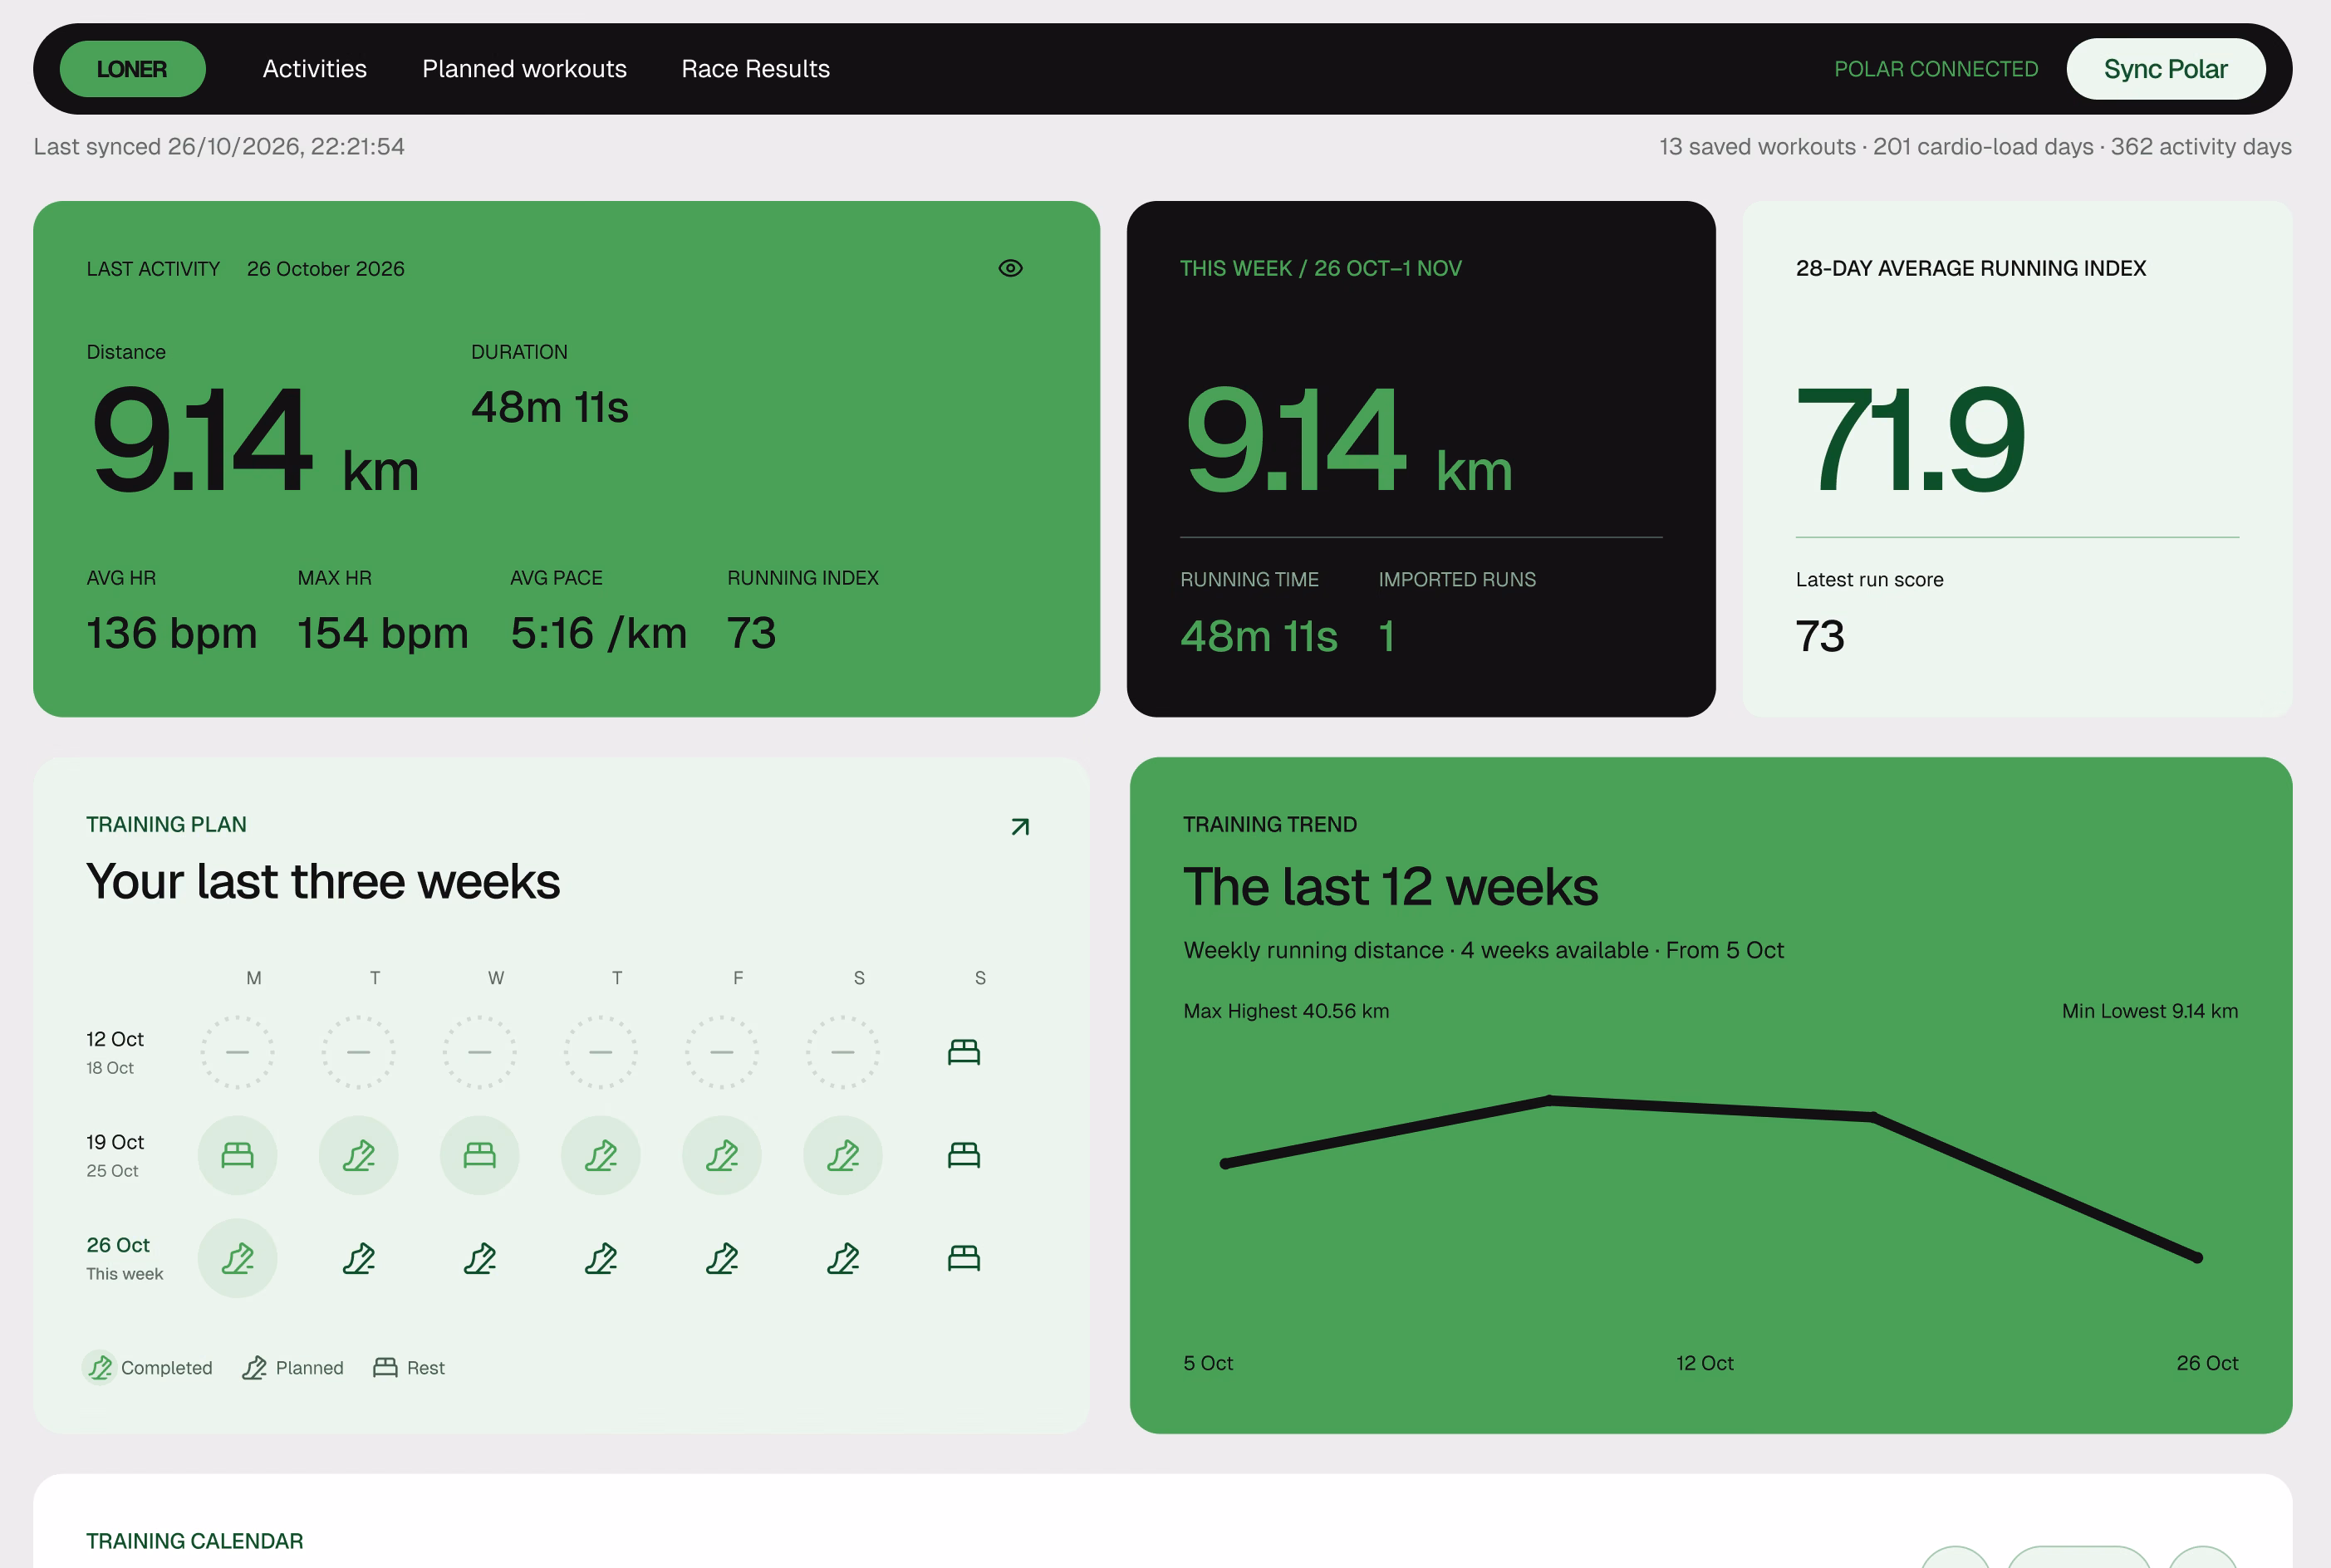Viewport: 2331px width, 1568px height.
Task: Click the Last synced timestamp text
Action: tap(219, 146)
